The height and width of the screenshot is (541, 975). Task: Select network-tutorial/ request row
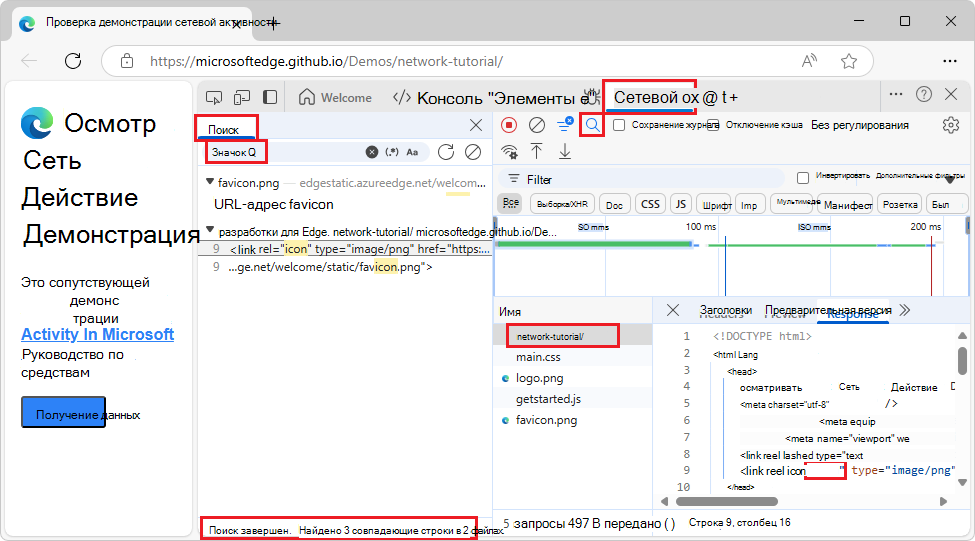click(573, 336)
